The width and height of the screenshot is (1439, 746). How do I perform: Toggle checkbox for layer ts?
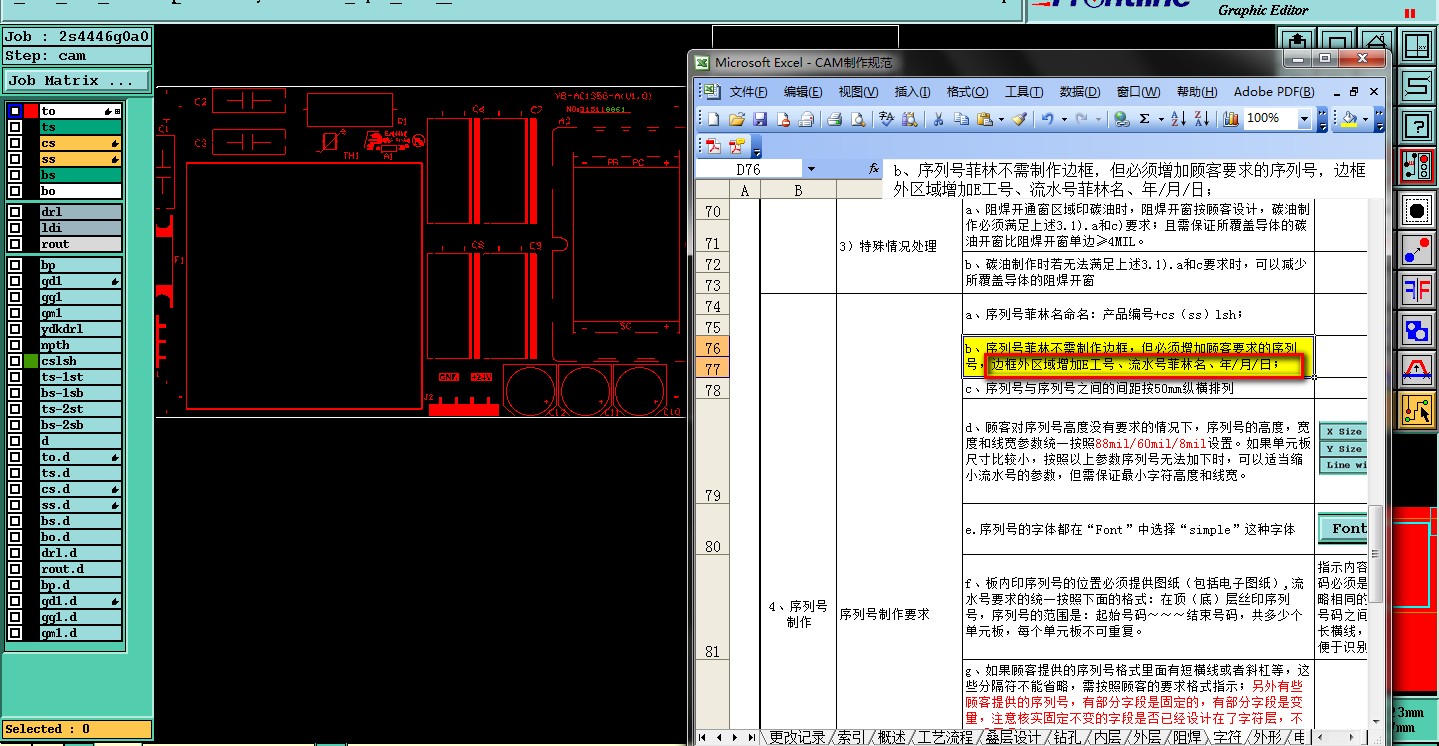pos(15,127)
